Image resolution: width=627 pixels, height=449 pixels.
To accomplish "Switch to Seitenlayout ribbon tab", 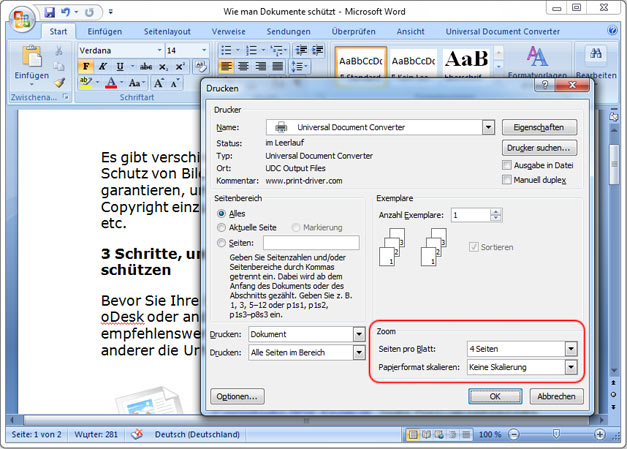I will (167, 32).
